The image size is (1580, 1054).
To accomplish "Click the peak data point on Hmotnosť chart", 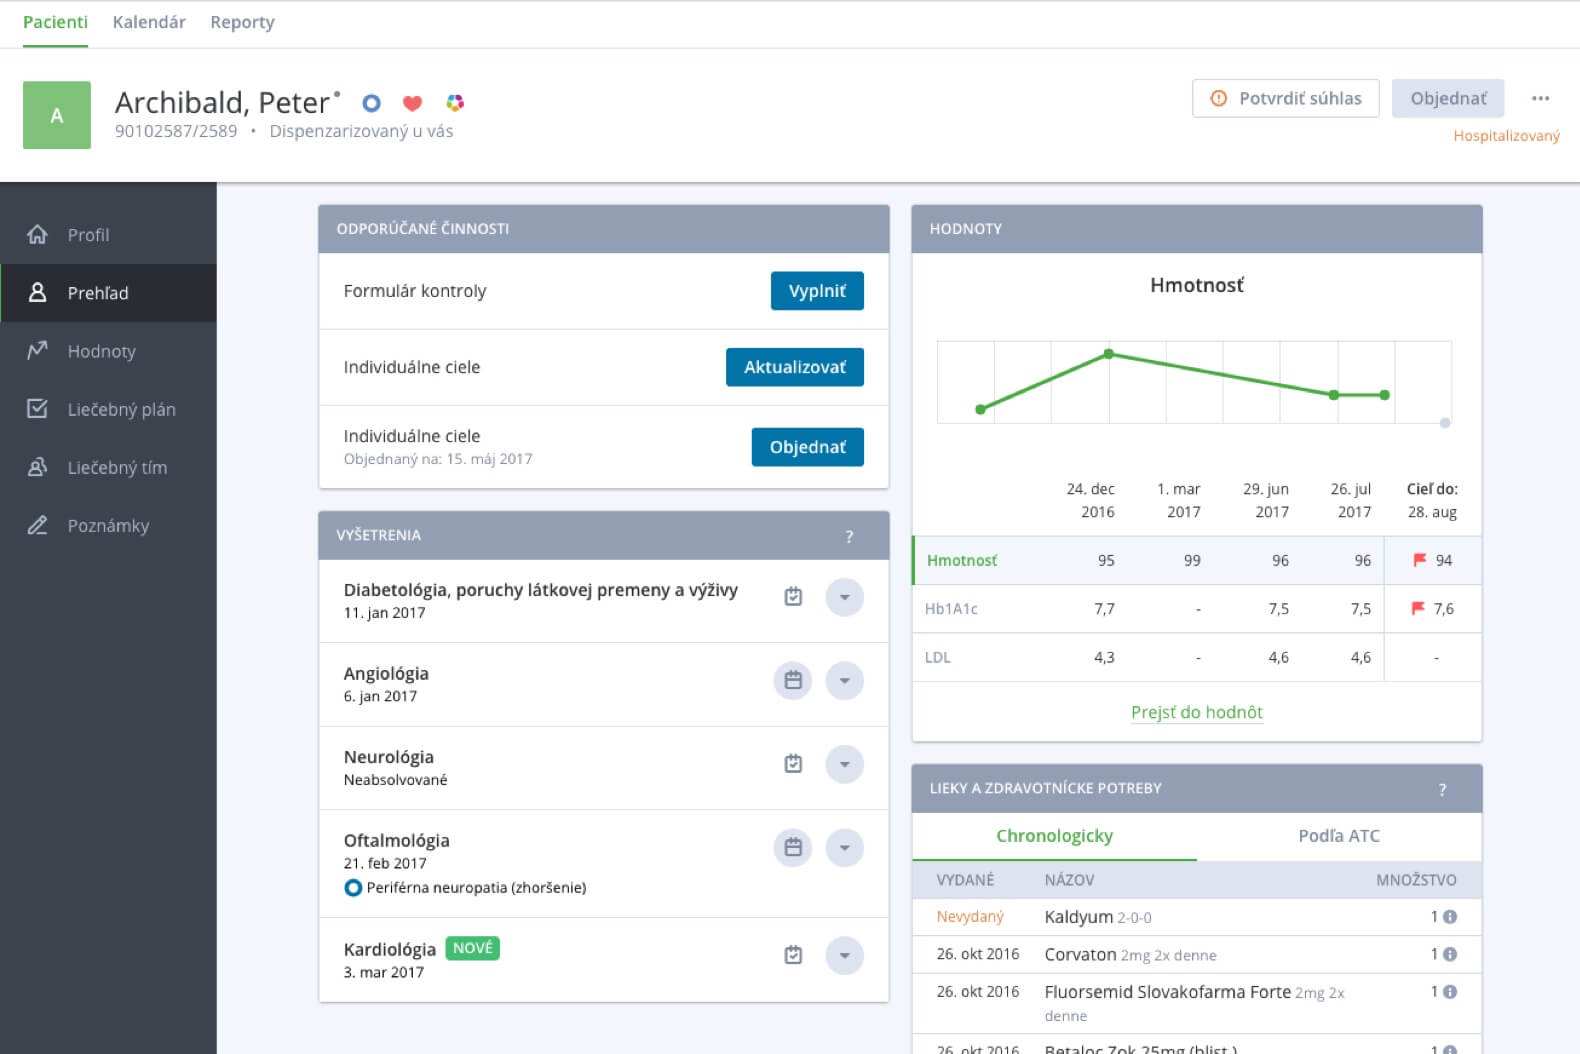I will click(x=1108, y=354).
